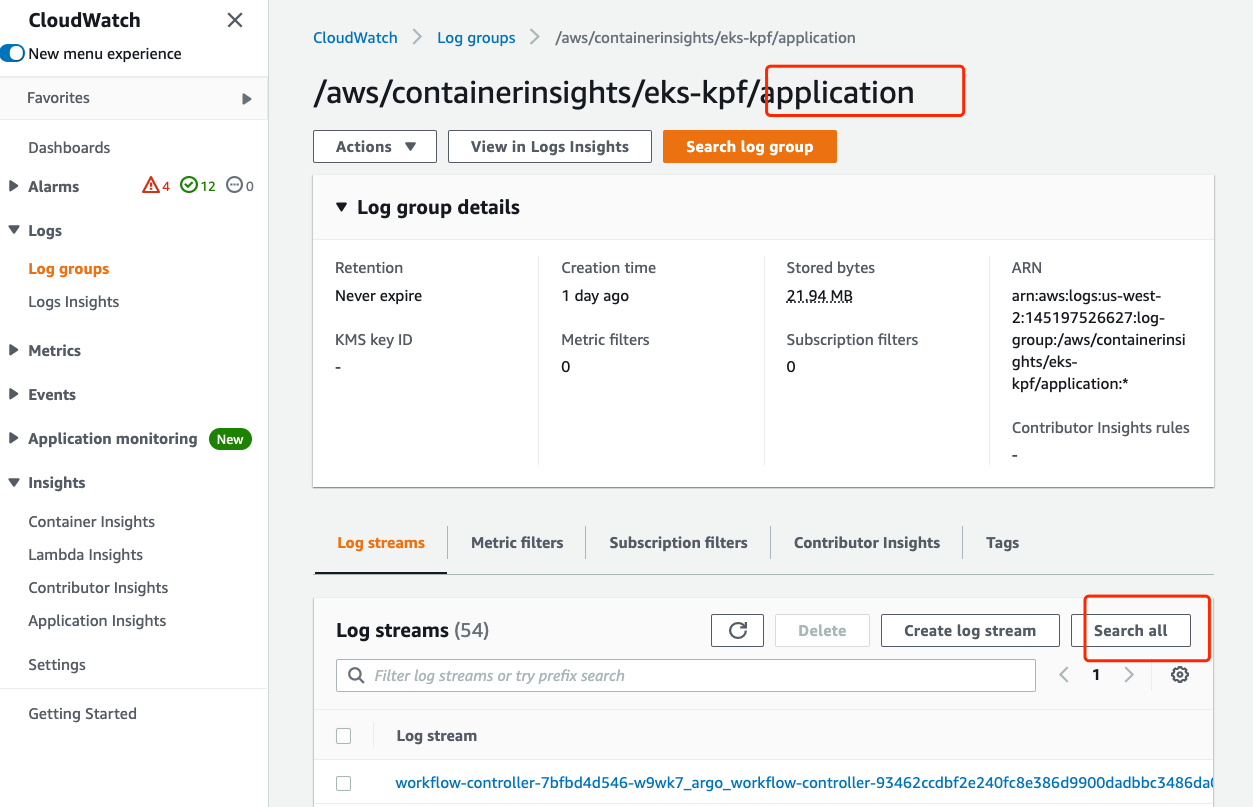Select all log streams checkbox
The width and height of the screenshot is (1253, 807).
coord(344,736)
